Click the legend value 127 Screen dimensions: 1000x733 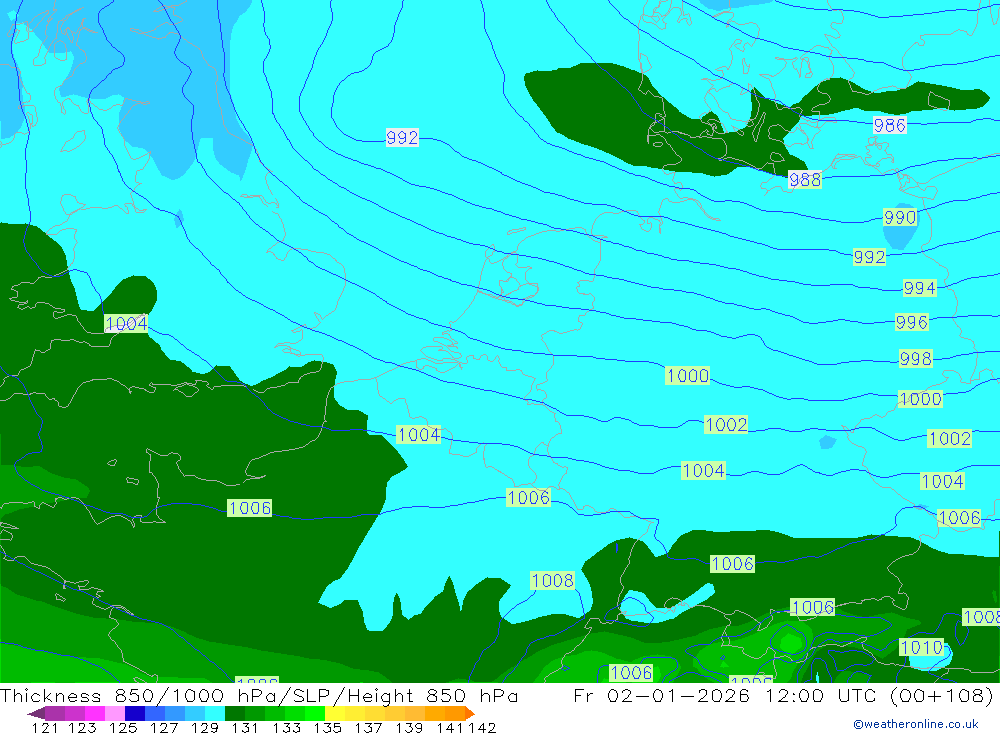pos(164,727)
